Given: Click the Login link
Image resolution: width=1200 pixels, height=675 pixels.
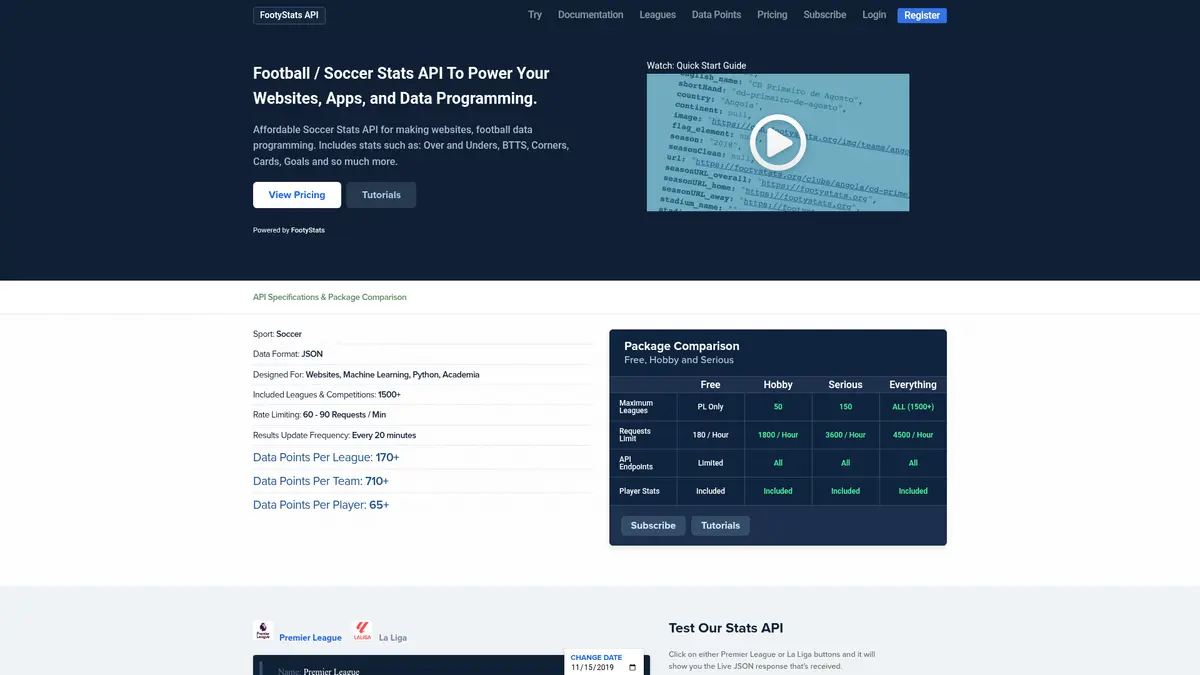Looking at the screenshot, I should [x=874, y=15].
